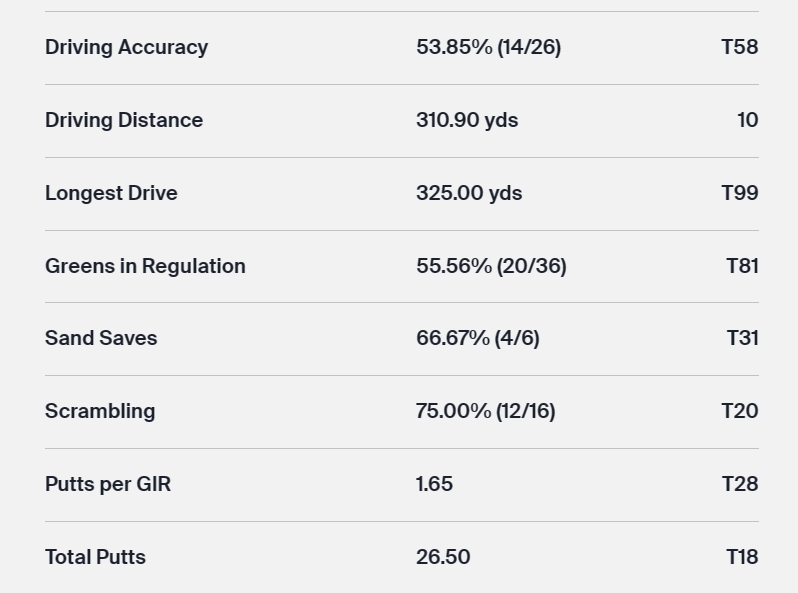The image size is (798, 593).
Task: Click the Driving Accuracy stat label
Action: [126, 47]
